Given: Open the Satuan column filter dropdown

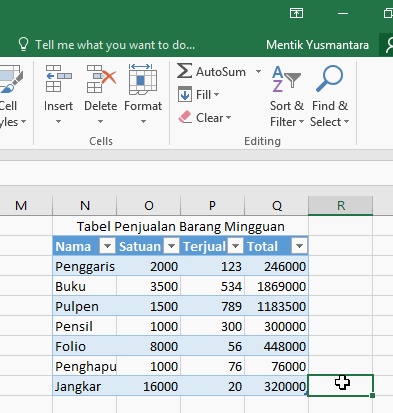Looking at the screenshot, I should point(171,246).
